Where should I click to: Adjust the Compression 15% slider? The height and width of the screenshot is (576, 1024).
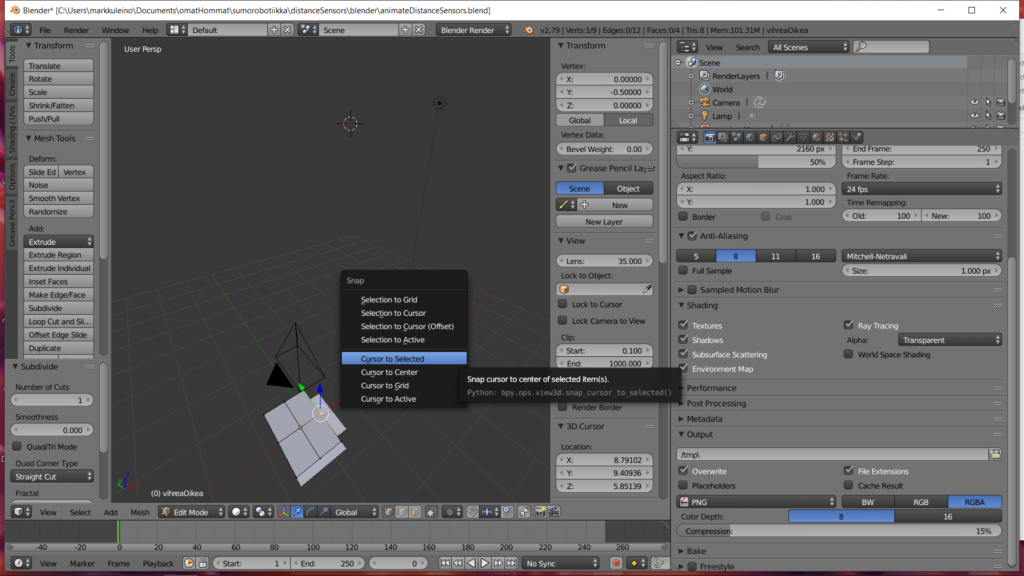click(840, 531)
